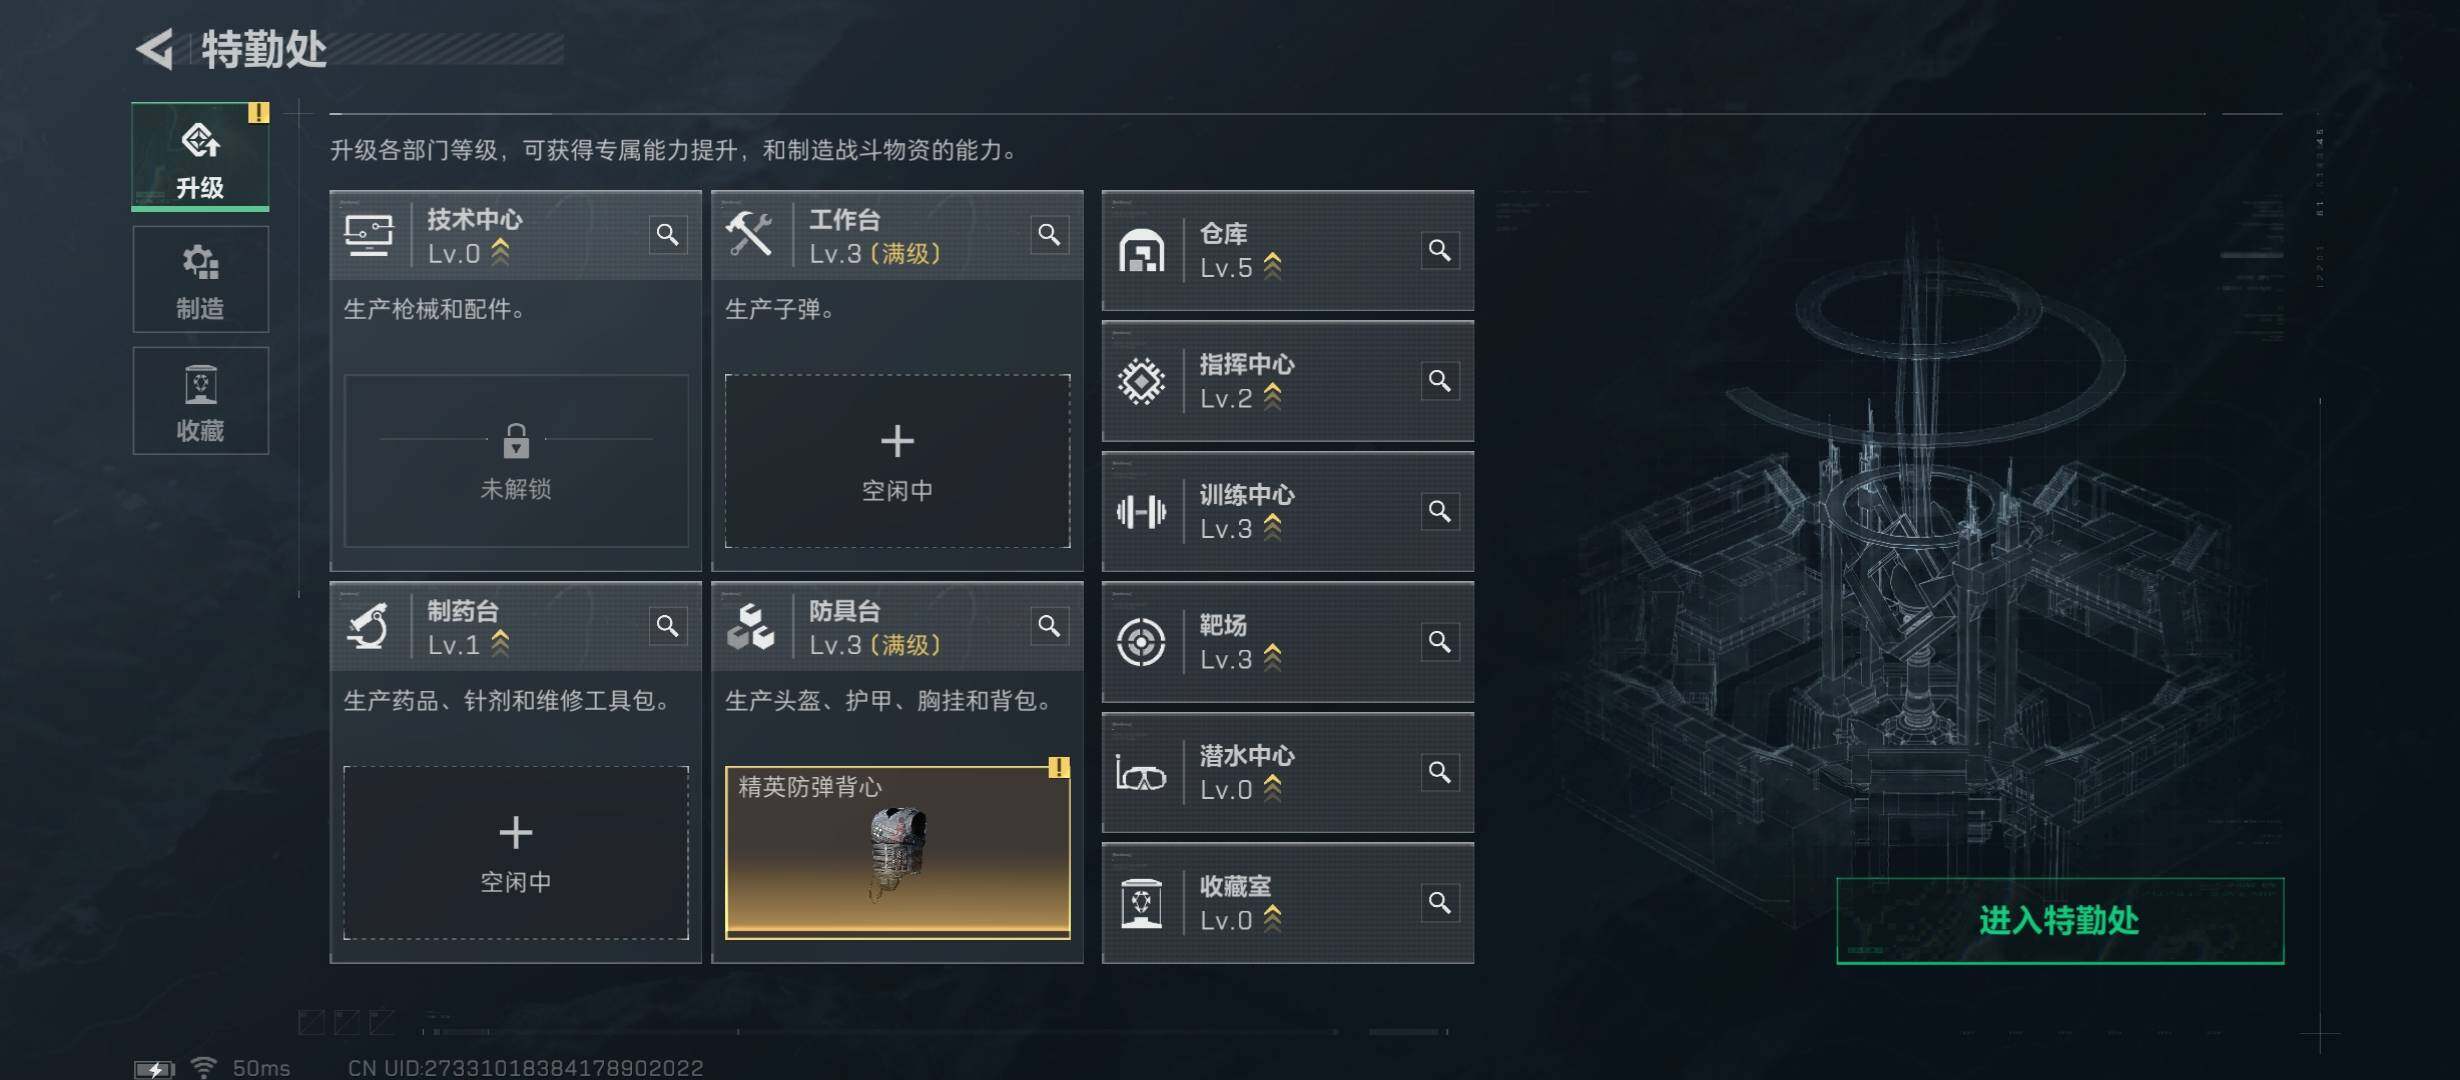Inspect 制药台 with its magnifier icon
2460x1080 pixels.
[668, 626]
